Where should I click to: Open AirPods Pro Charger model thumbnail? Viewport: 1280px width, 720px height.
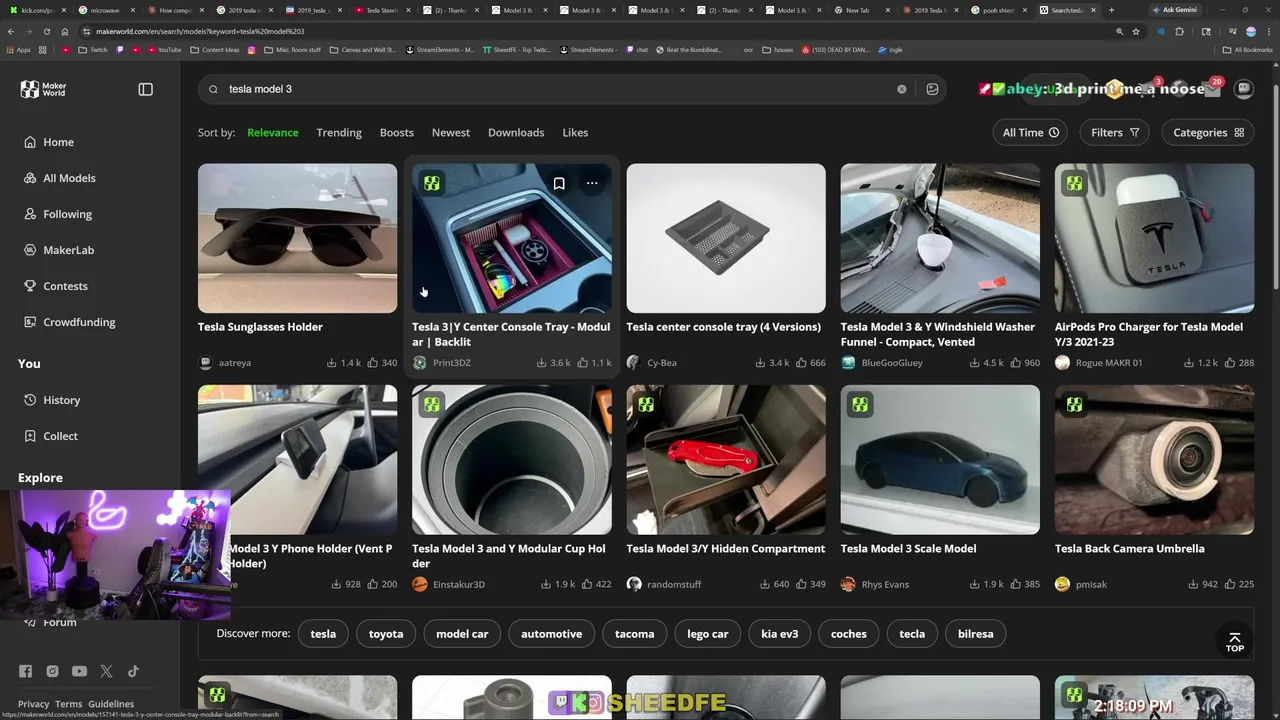[1154, 238]
